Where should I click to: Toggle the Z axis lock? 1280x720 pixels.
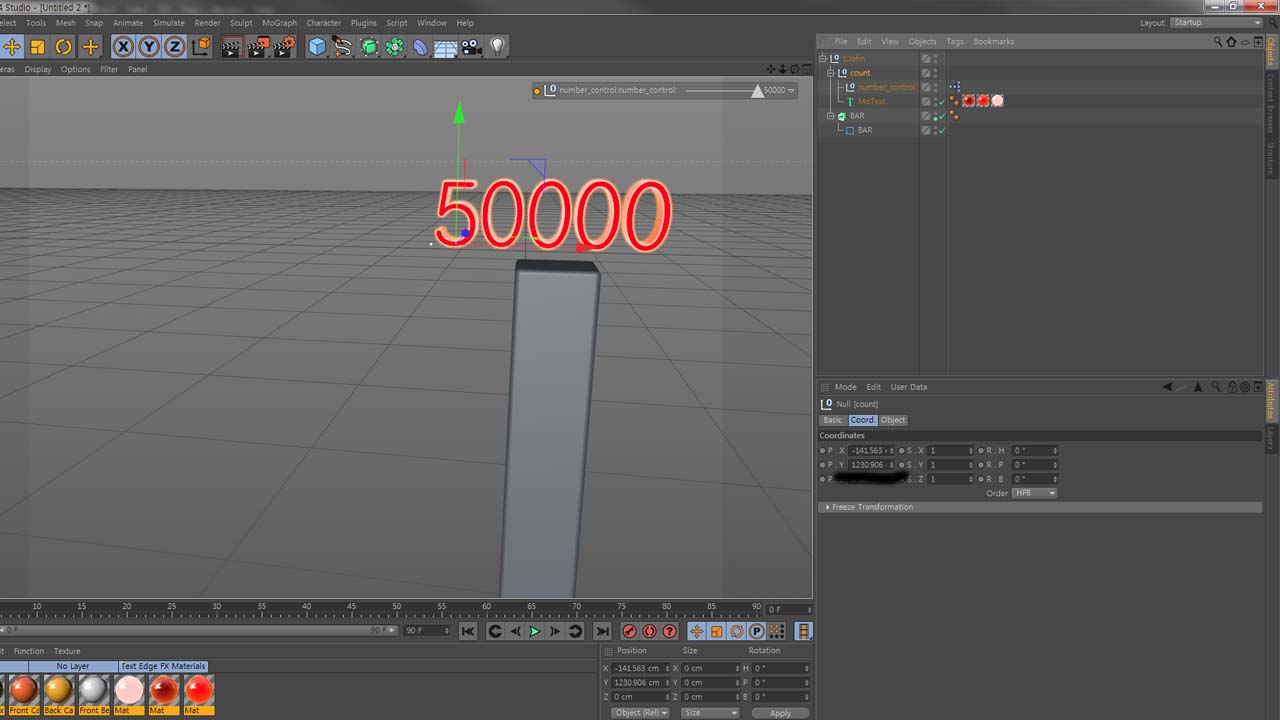[175, 47]
